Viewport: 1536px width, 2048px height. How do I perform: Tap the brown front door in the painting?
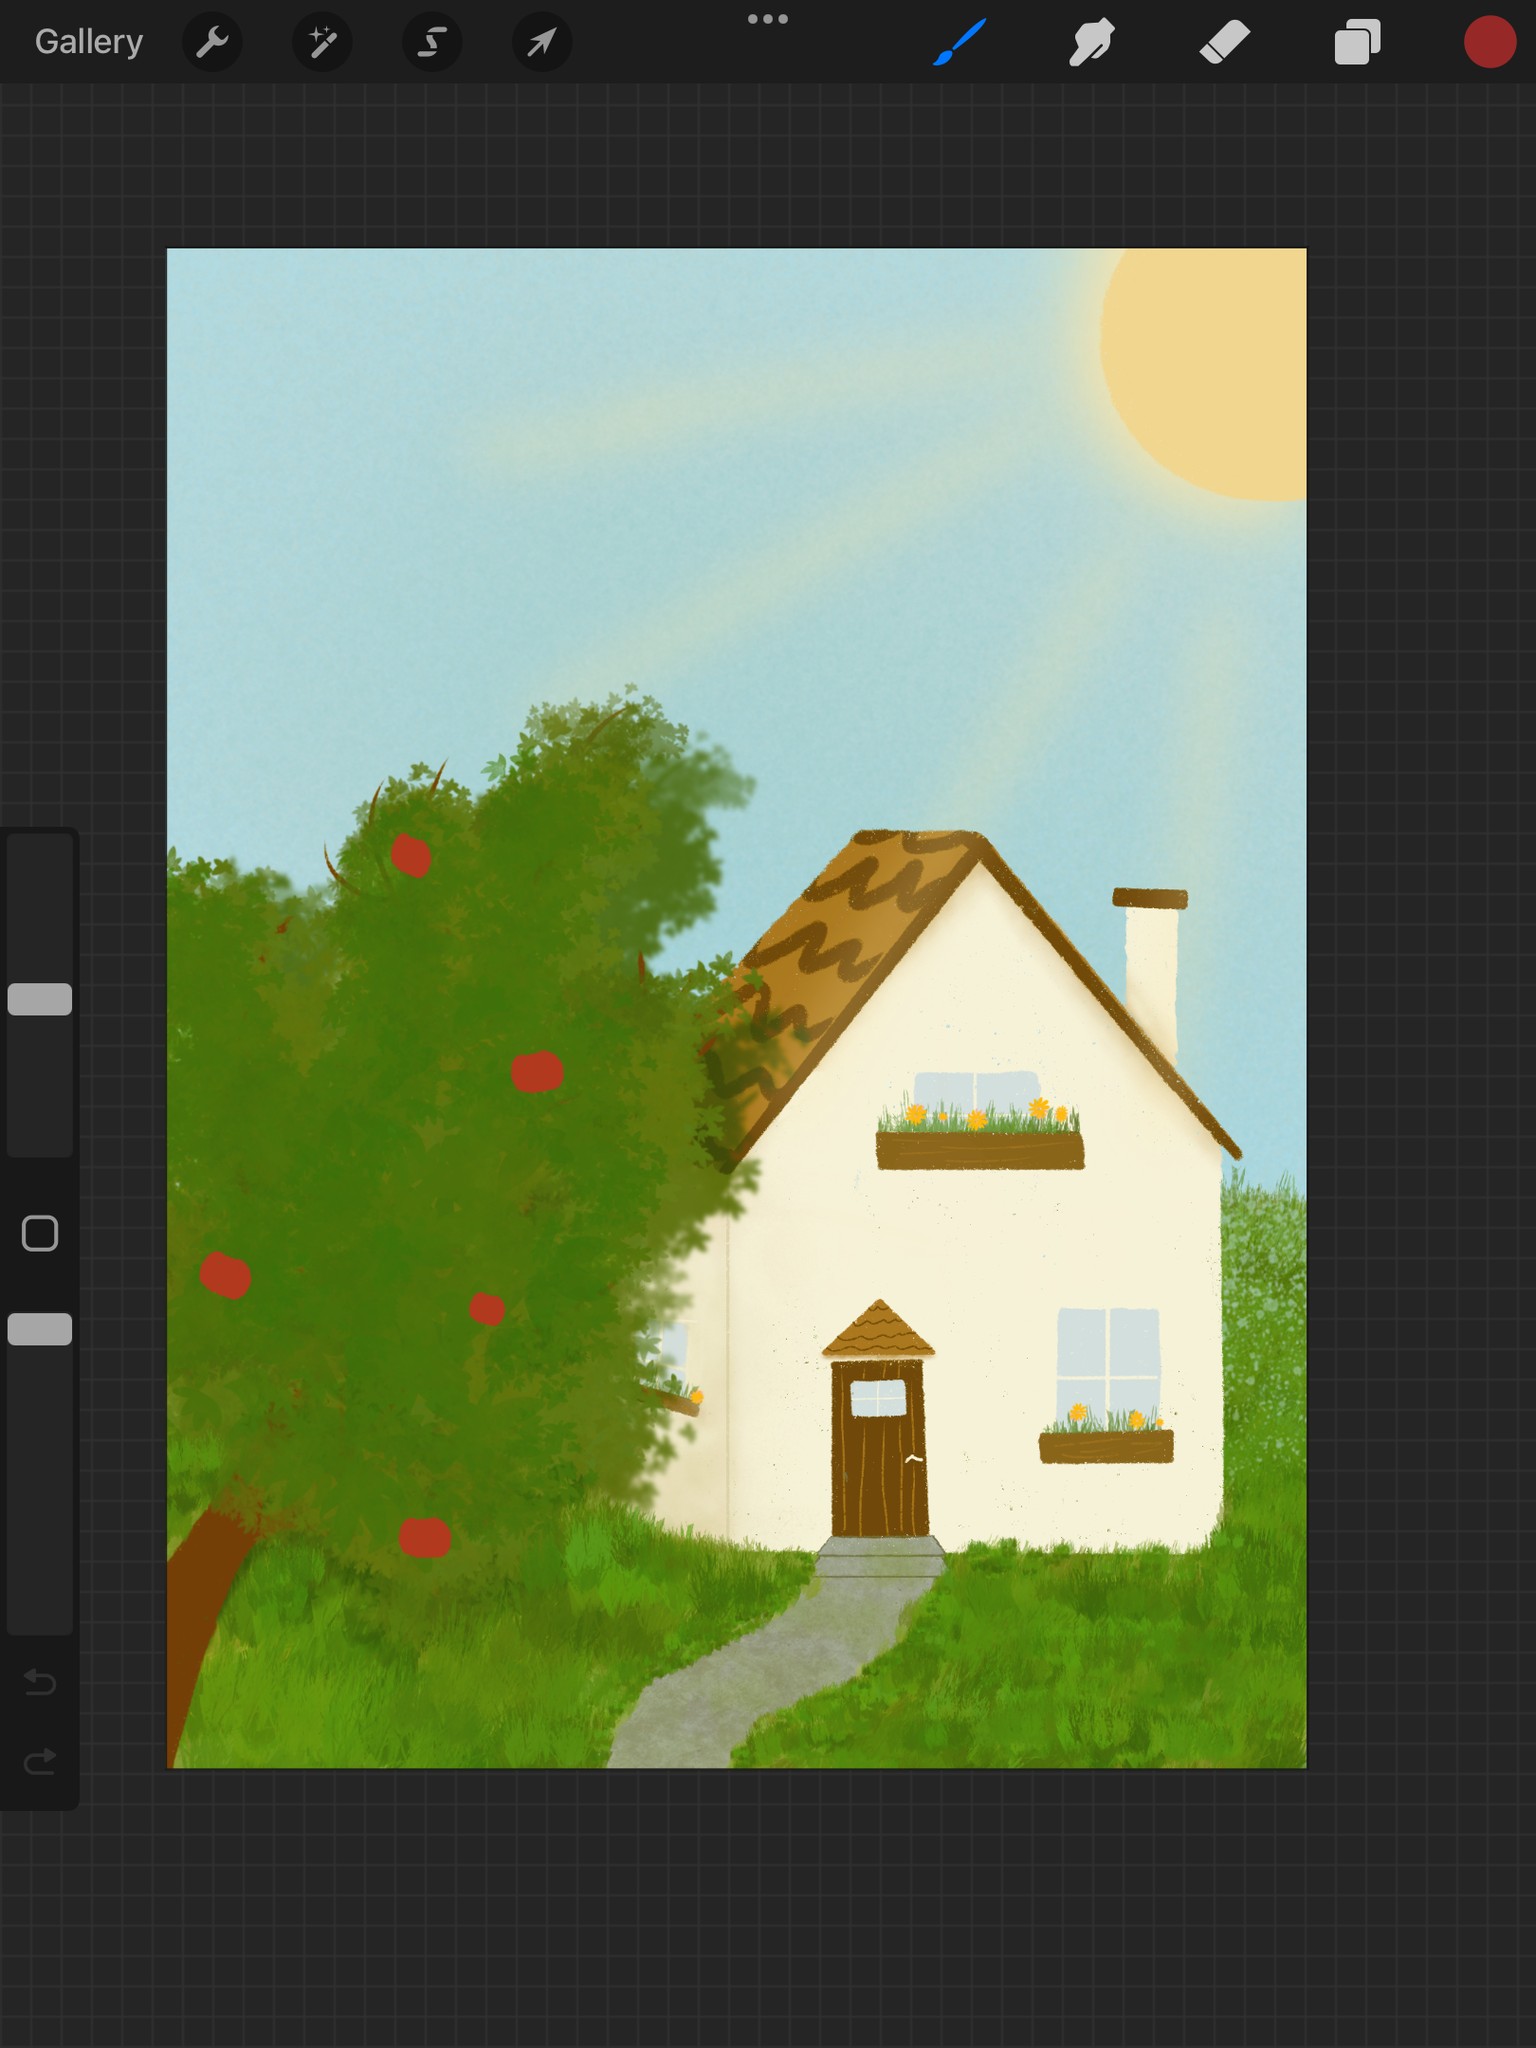(x=879, y=1448)
